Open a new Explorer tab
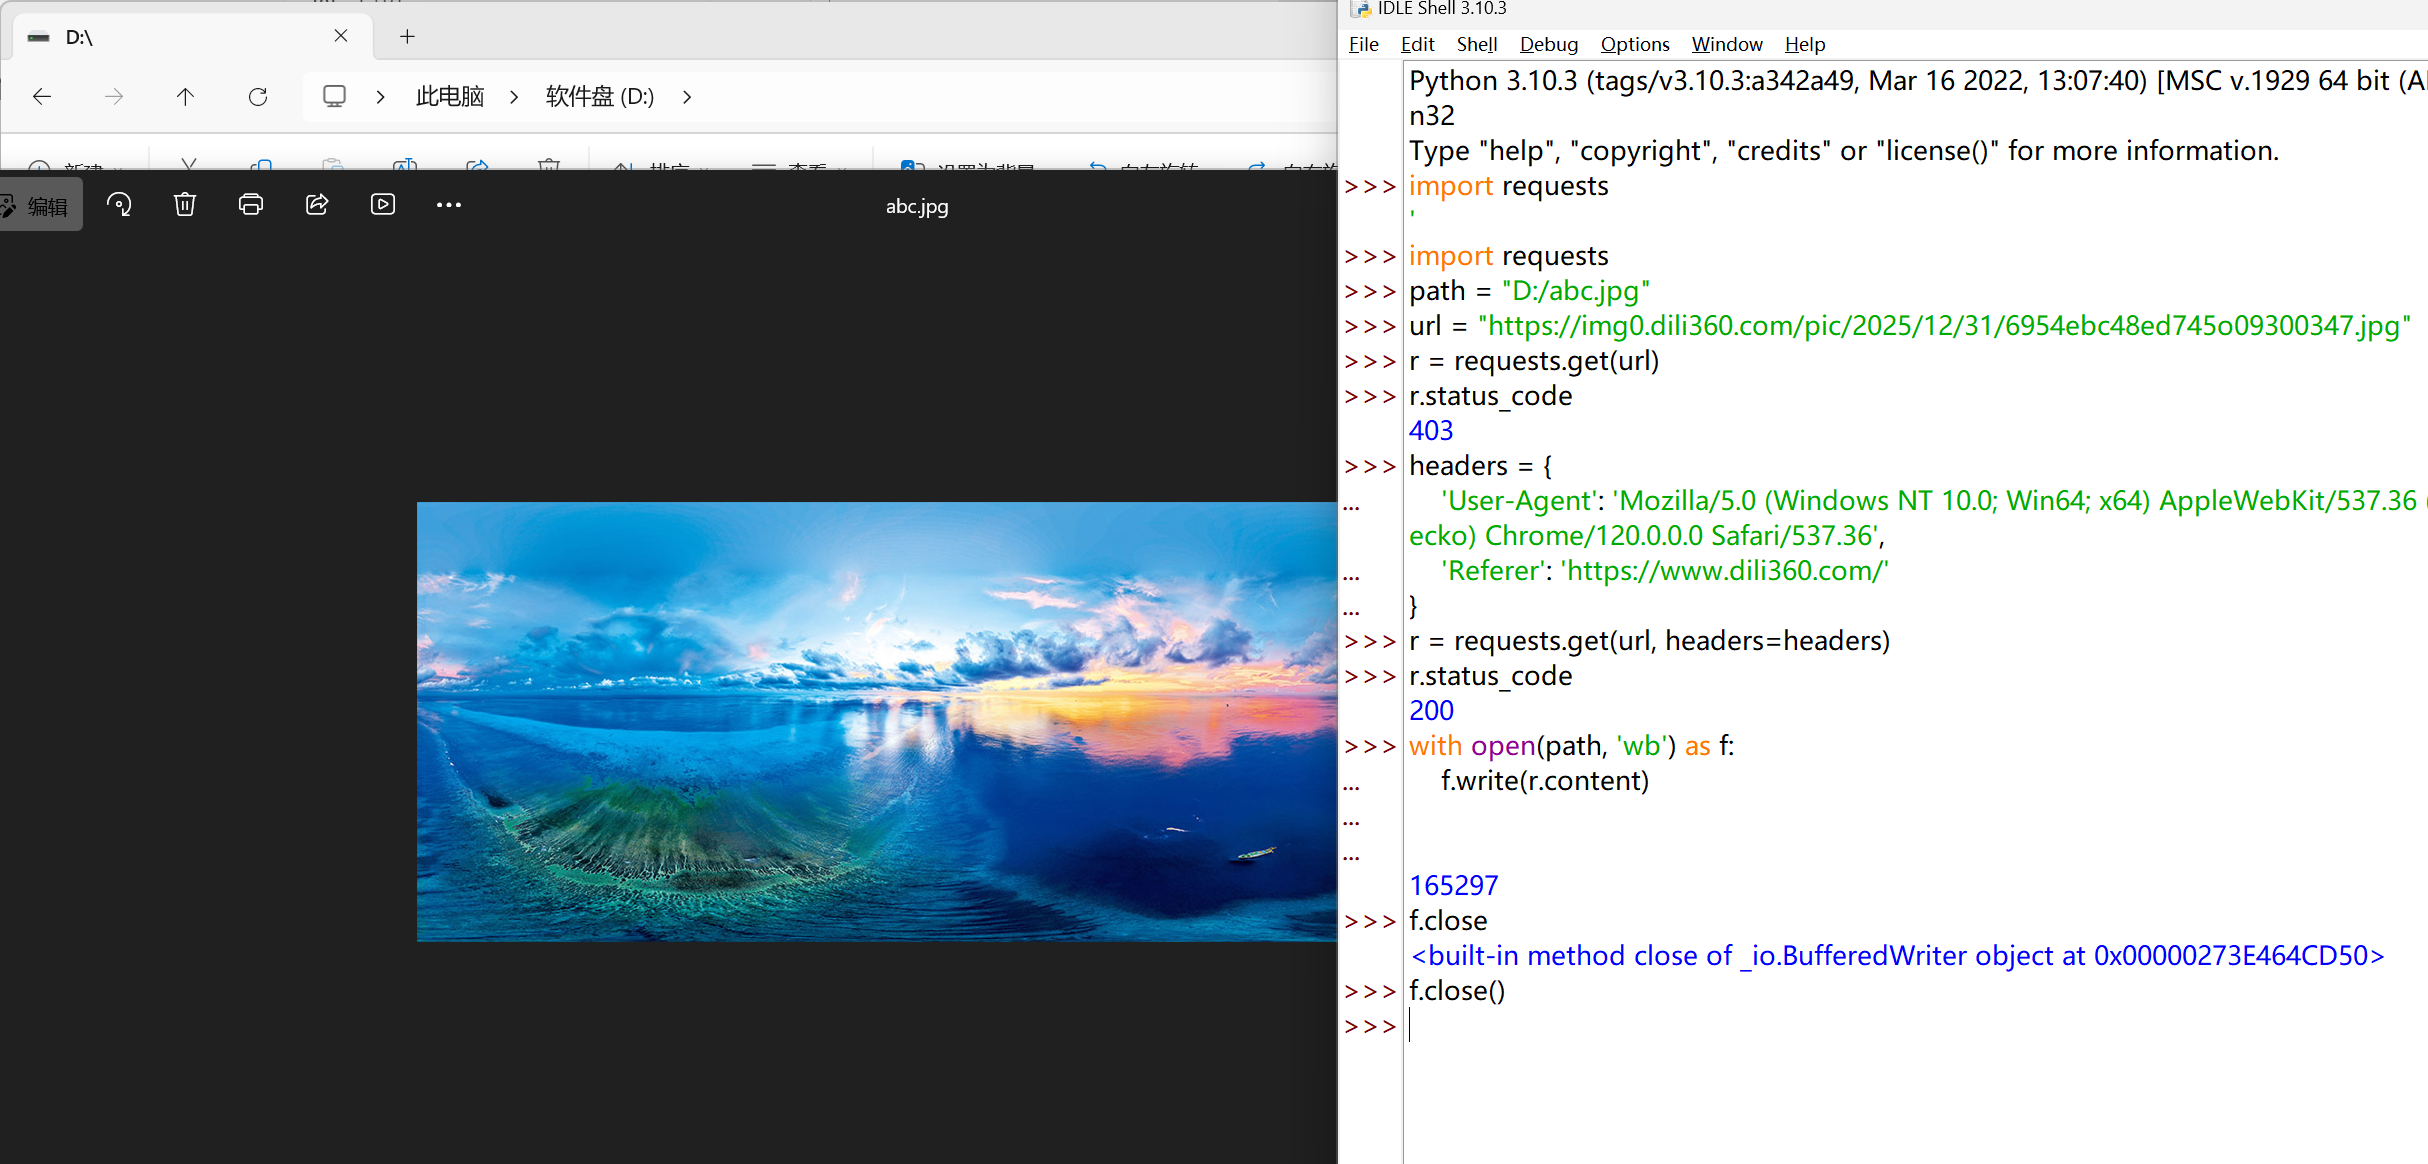 pos(407,37)
